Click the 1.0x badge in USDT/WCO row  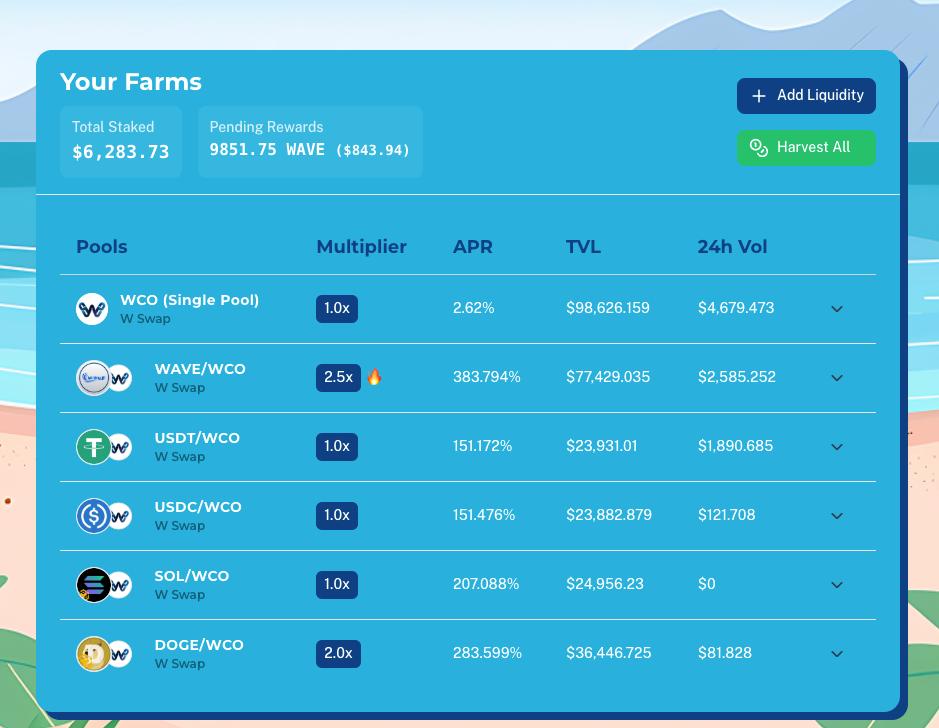(x=337, y=447)
